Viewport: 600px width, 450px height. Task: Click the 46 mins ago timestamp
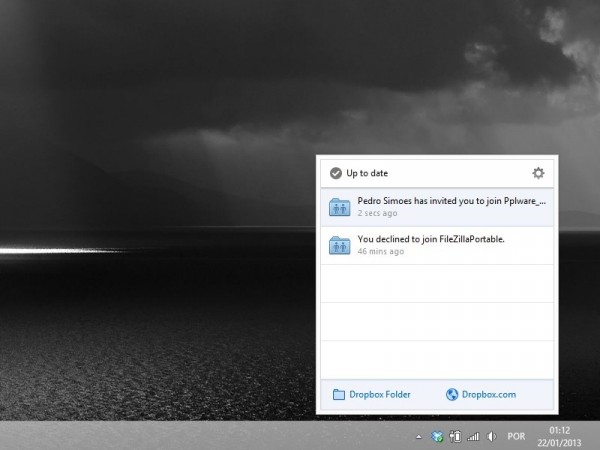[x=381, y=251]
